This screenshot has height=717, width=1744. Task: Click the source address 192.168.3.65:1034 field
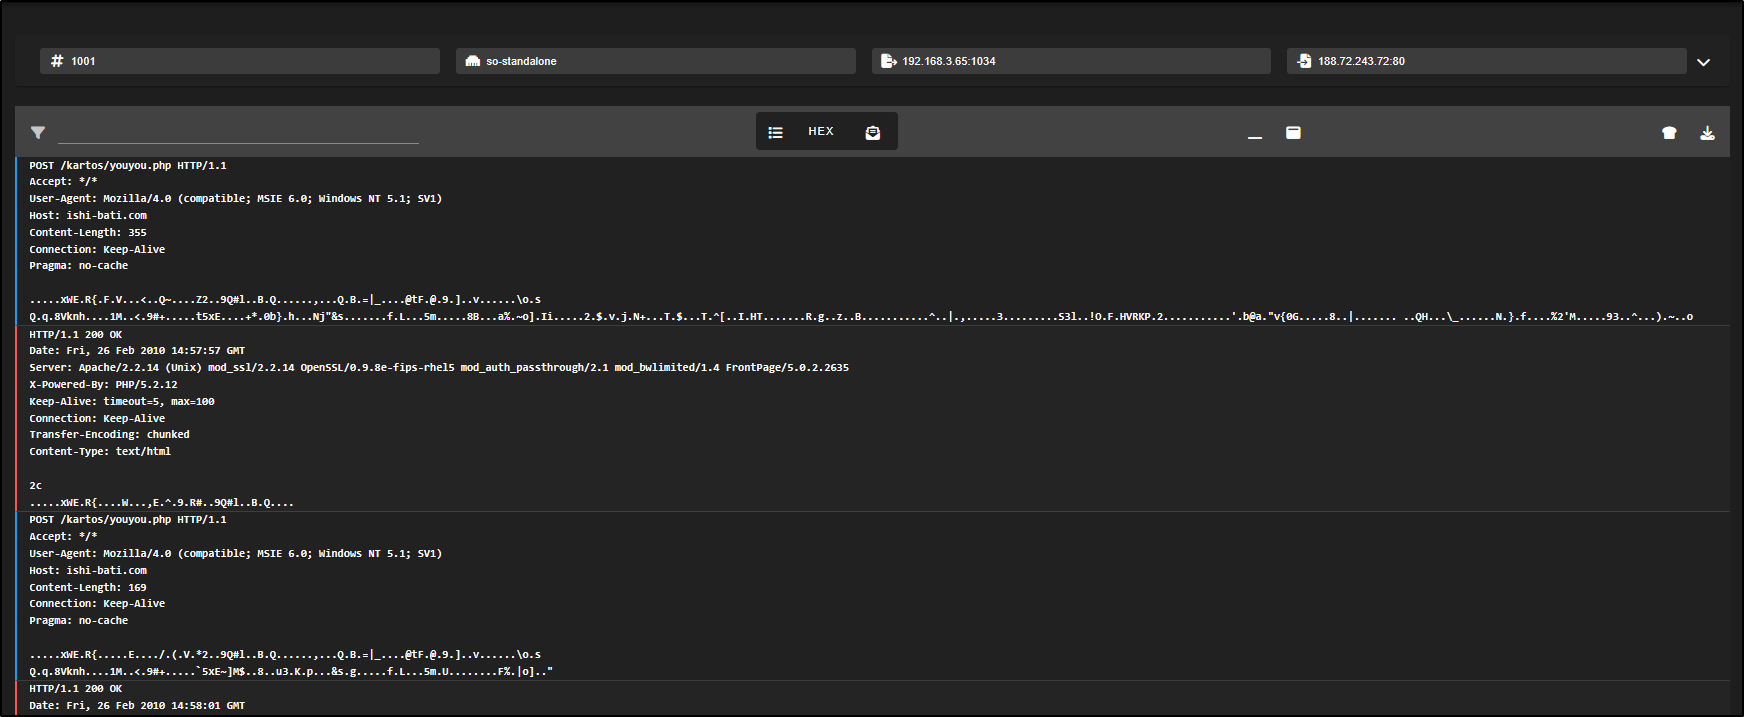pyautogui.click(x=1072, y=61)
